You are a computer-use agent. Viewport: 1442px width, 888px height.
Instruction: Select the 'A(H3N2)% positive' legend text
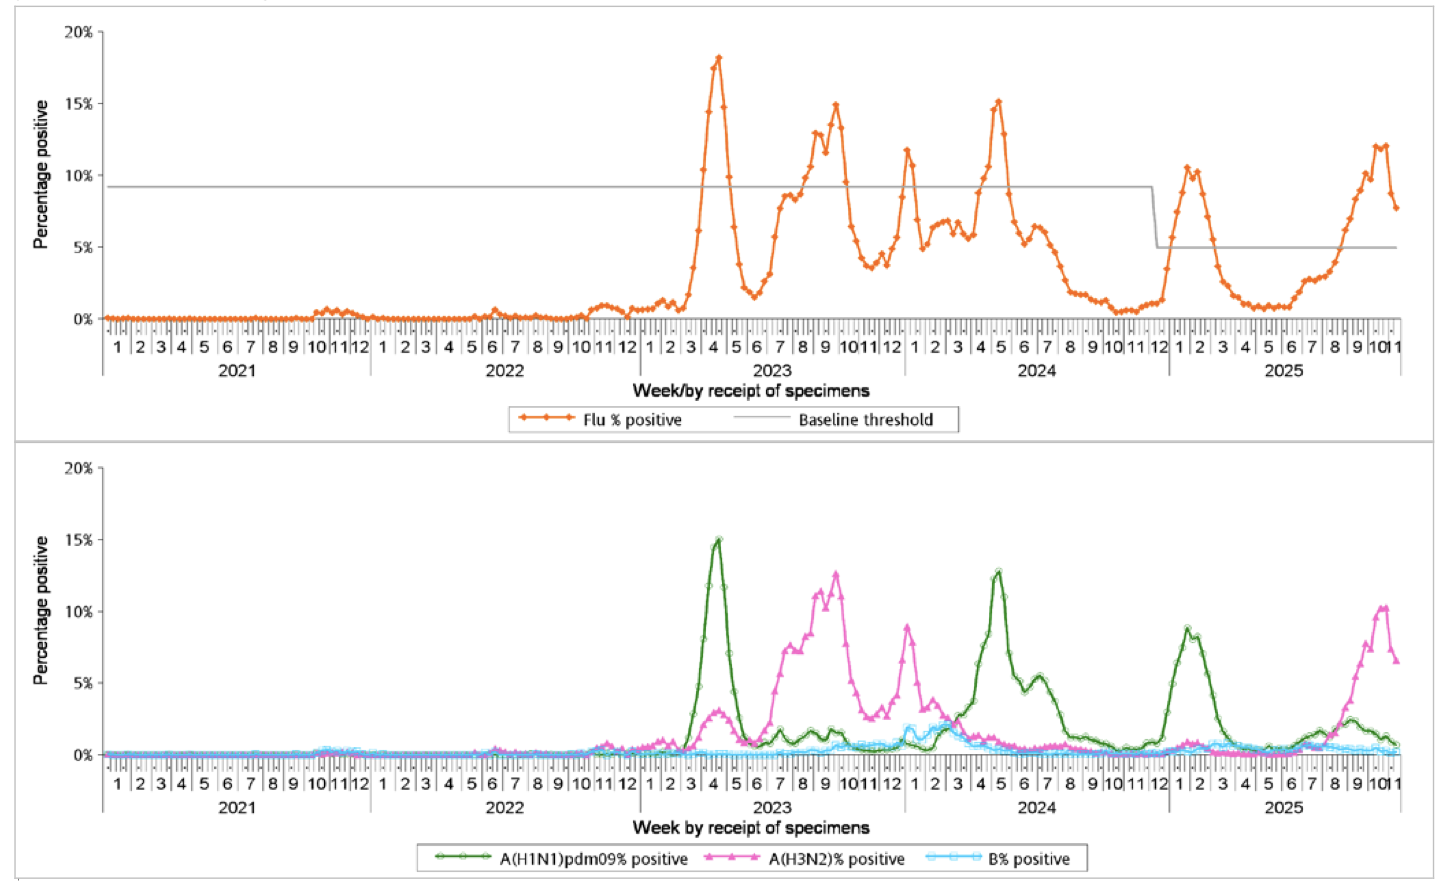(x=836, y=859)
